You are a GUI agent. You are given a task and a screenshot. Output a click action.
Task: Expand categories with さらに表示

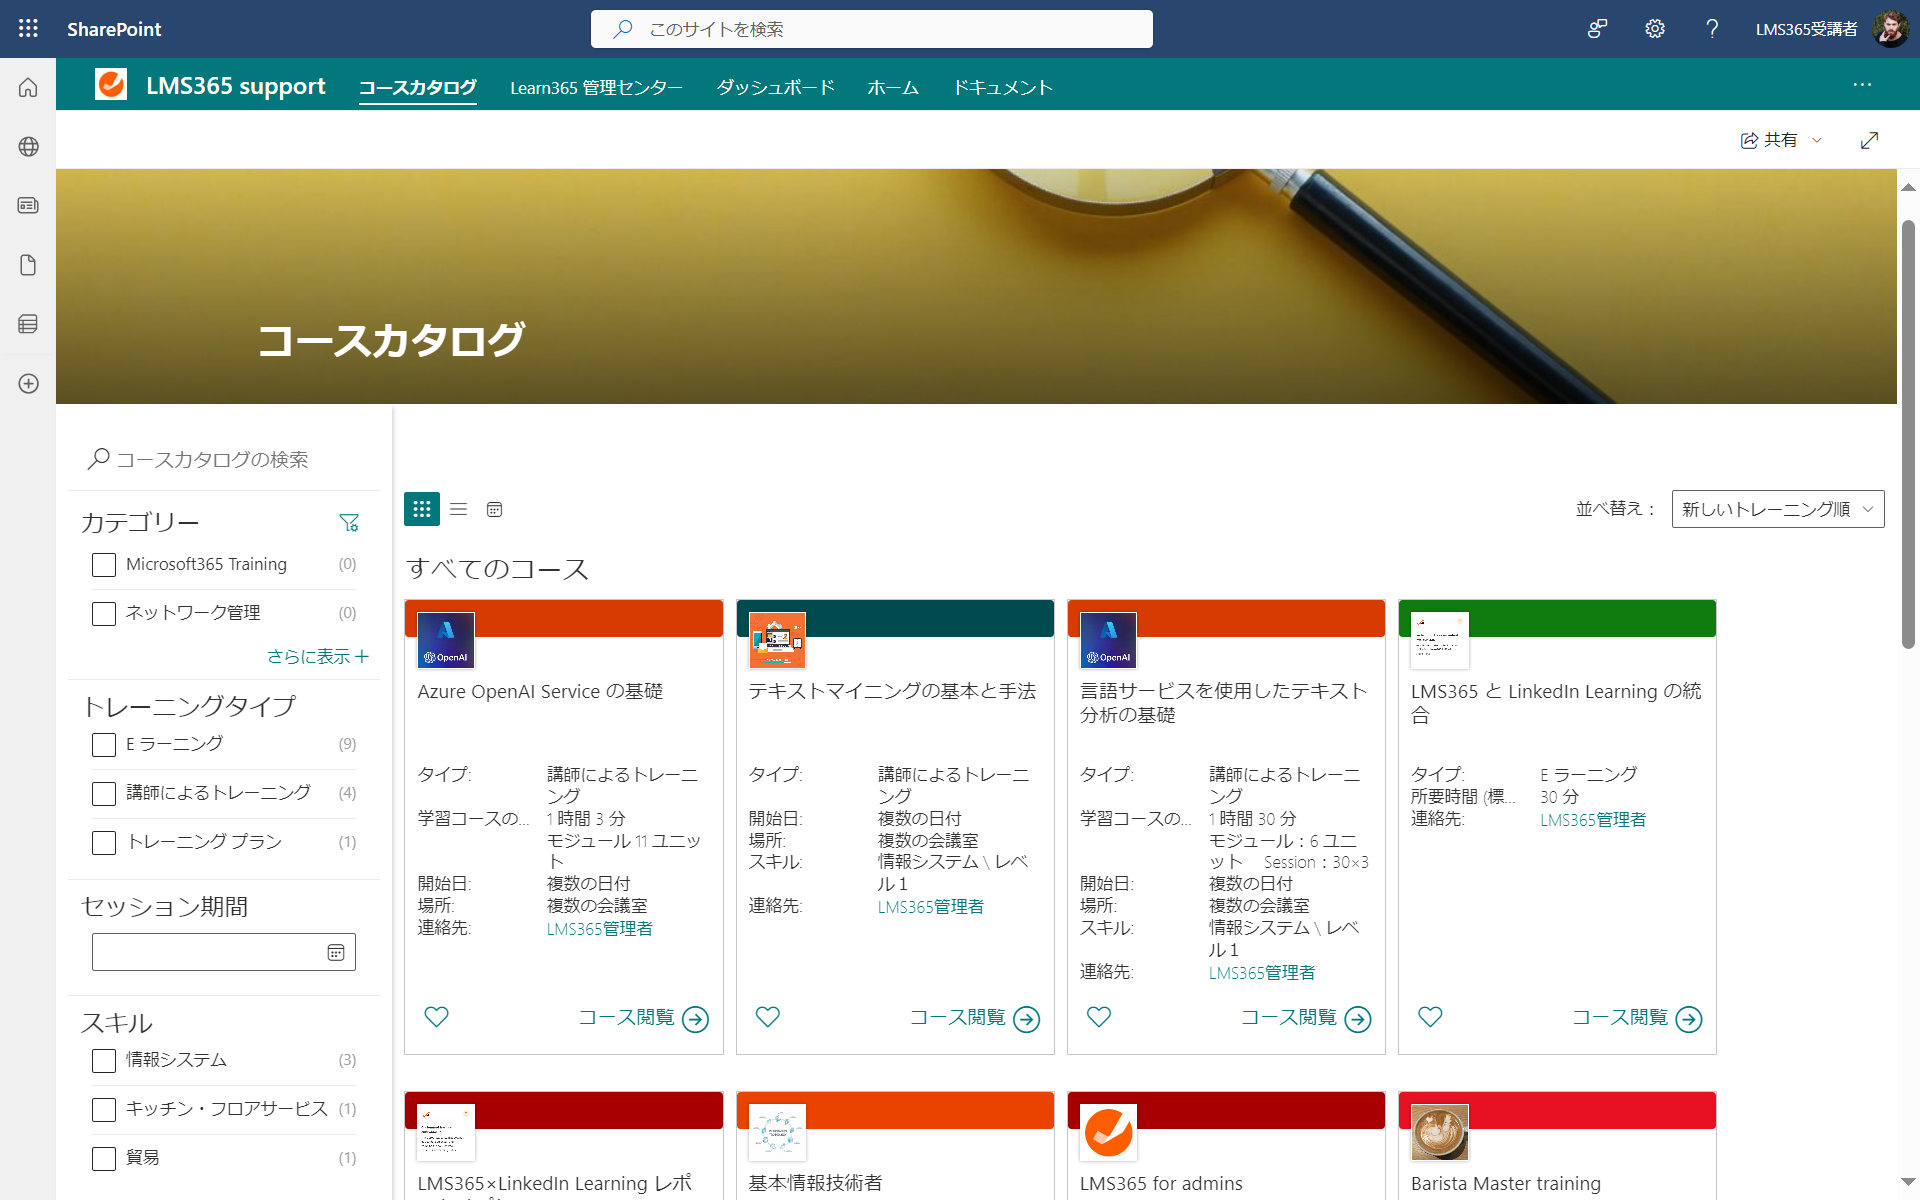coord(318,656)
